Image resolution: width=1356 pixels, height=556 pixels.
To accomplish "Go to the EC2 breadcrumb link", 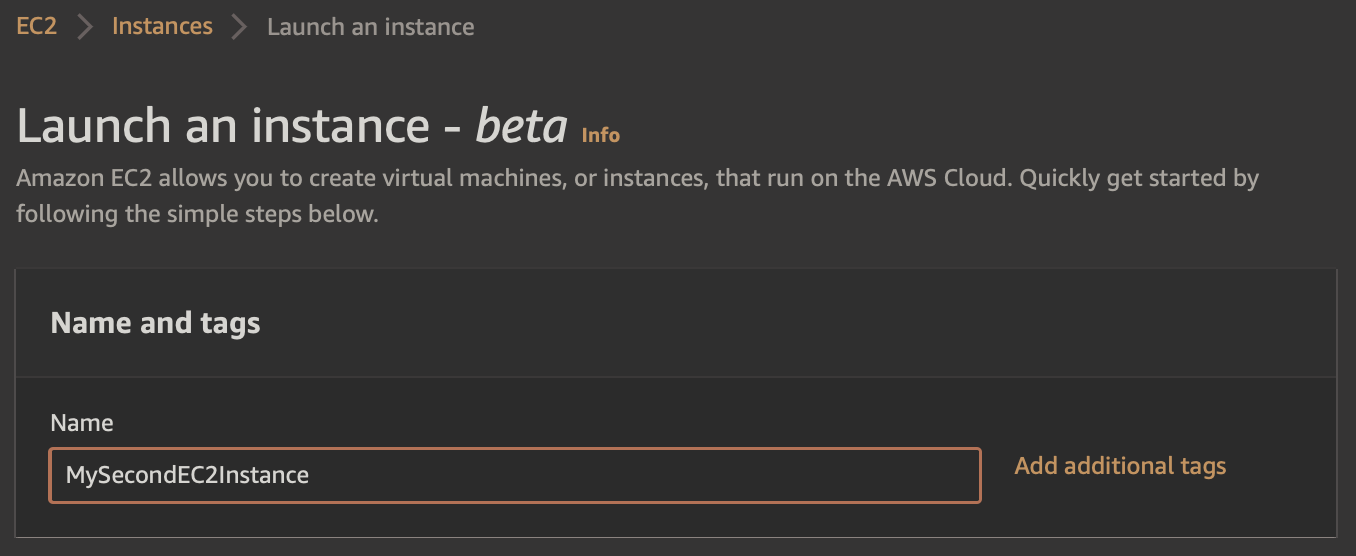I will (37, 26).
